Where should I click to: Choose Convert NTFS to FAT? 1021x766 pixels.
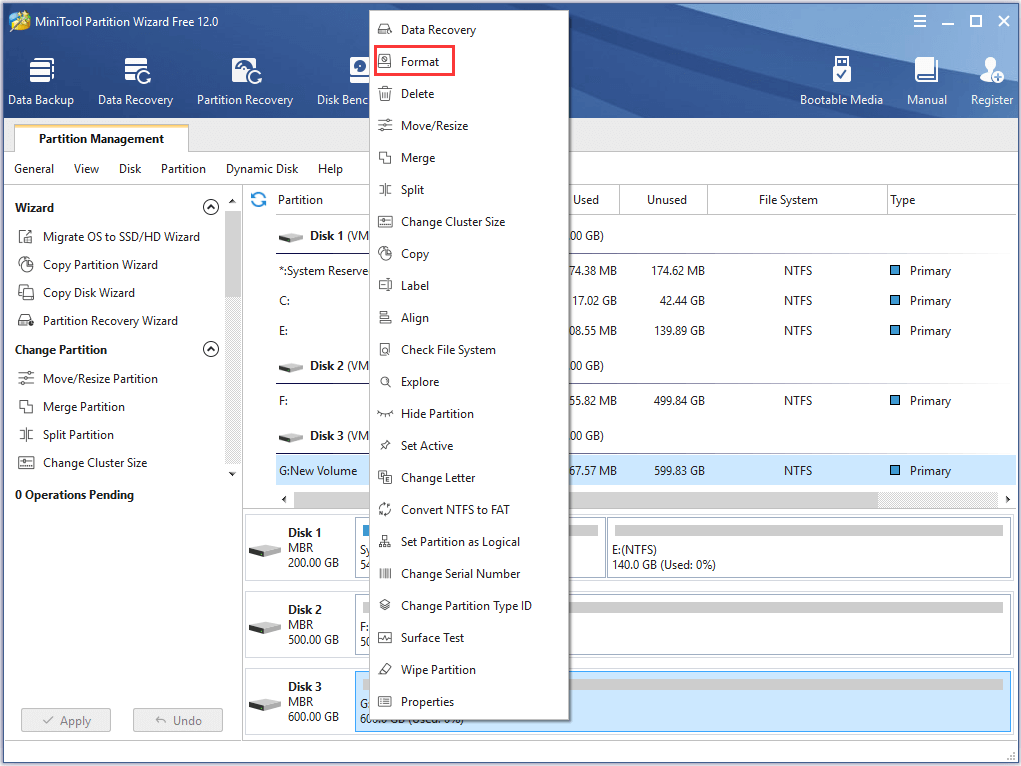point(469,509)
